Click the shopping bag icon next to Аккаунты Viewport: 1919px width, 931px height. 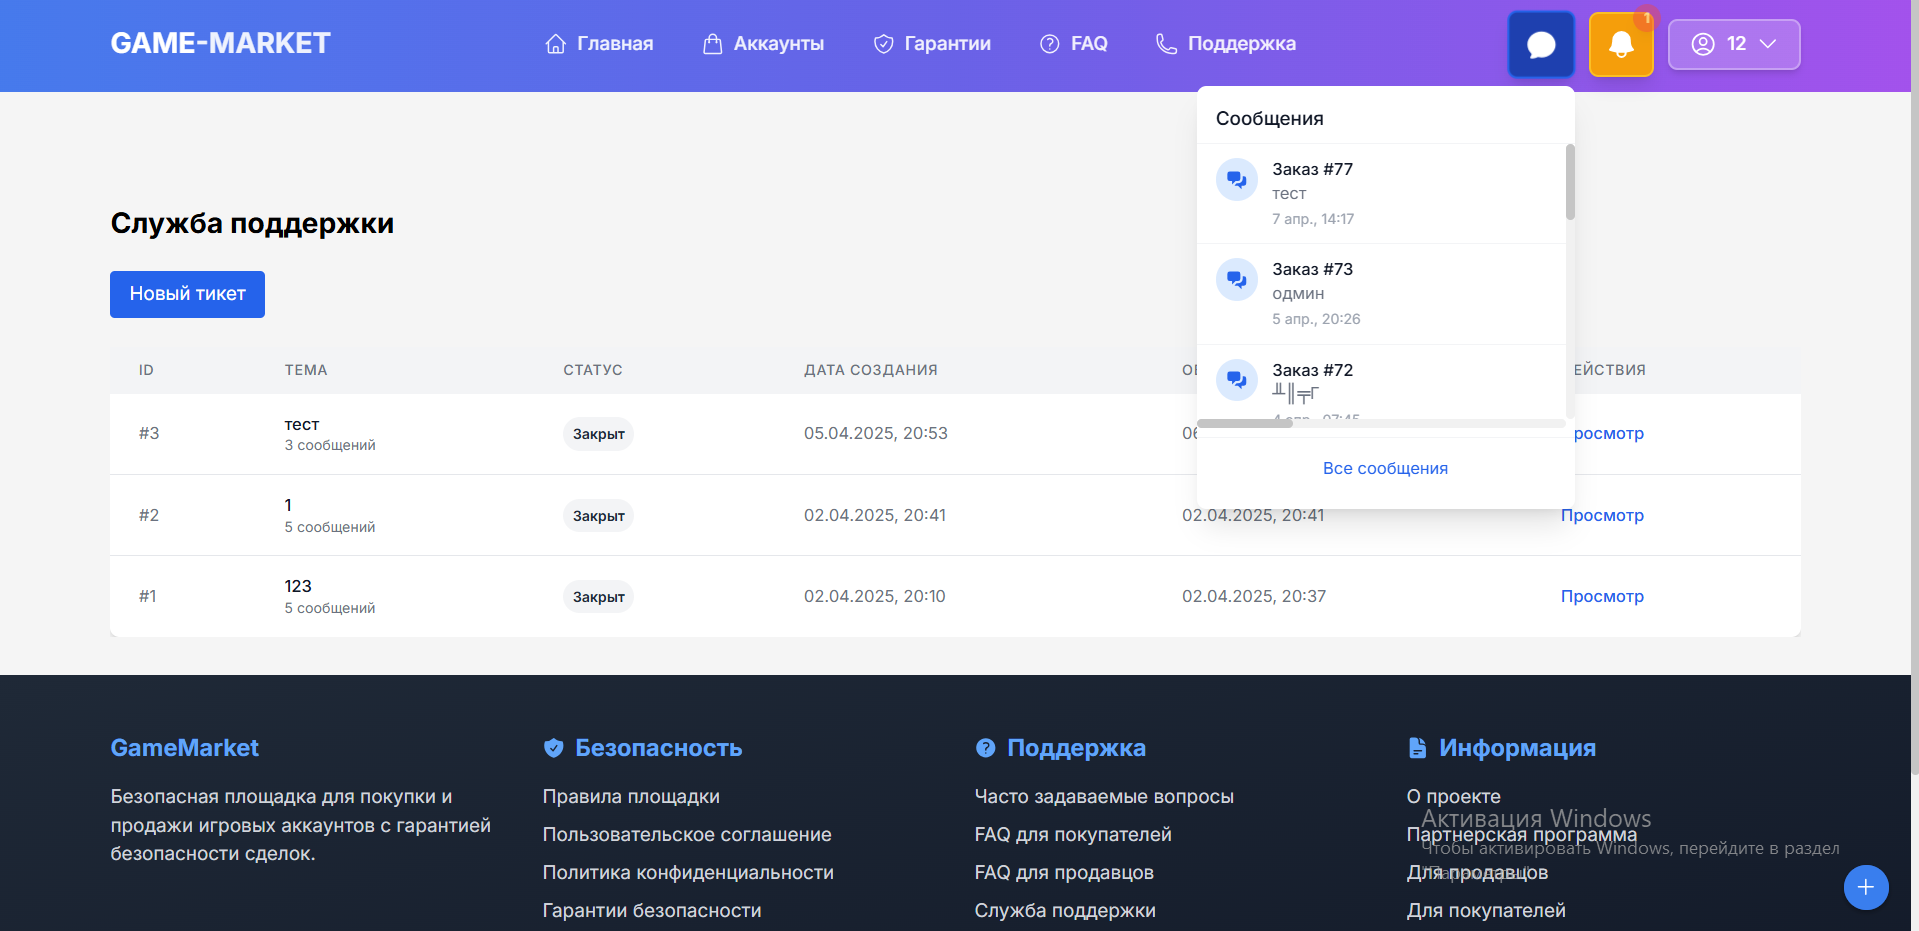pos(713,44)
